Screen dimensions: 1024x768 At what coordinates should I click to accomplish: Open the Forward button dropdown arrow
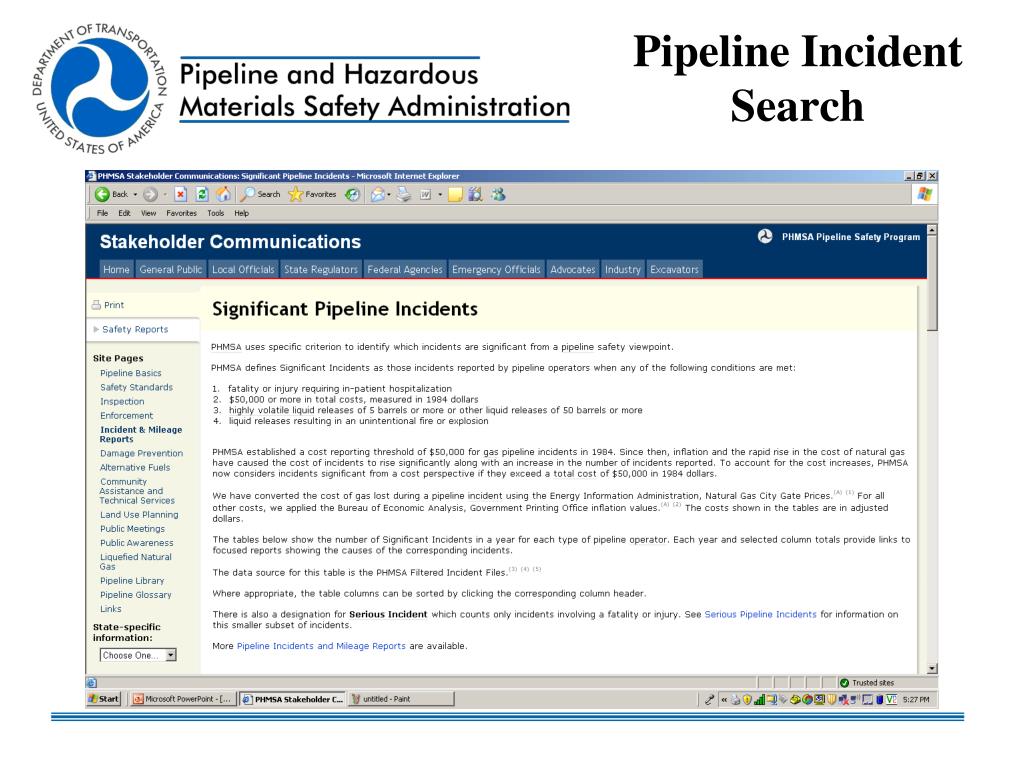click(165, 195)
